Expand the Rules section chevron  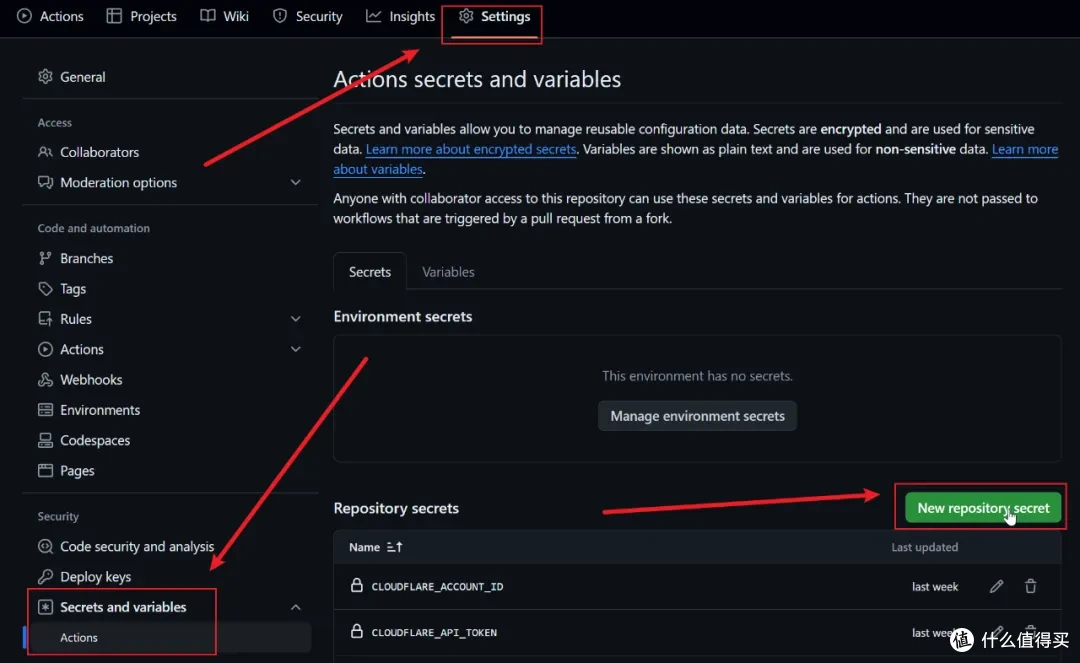point(295,319)
